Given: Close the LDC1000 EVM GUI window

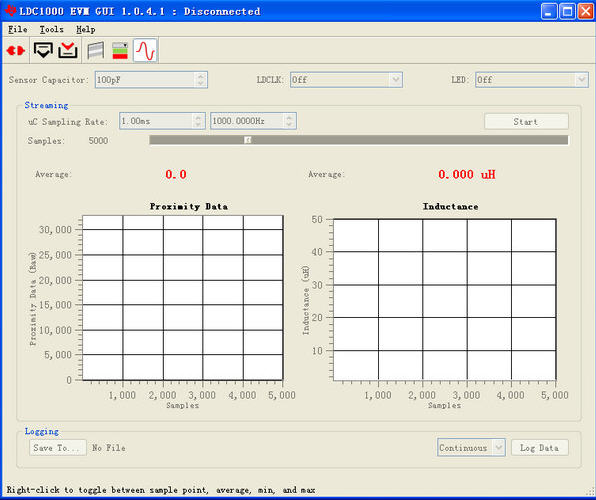Looking at the screenshot, I should 586,11.
